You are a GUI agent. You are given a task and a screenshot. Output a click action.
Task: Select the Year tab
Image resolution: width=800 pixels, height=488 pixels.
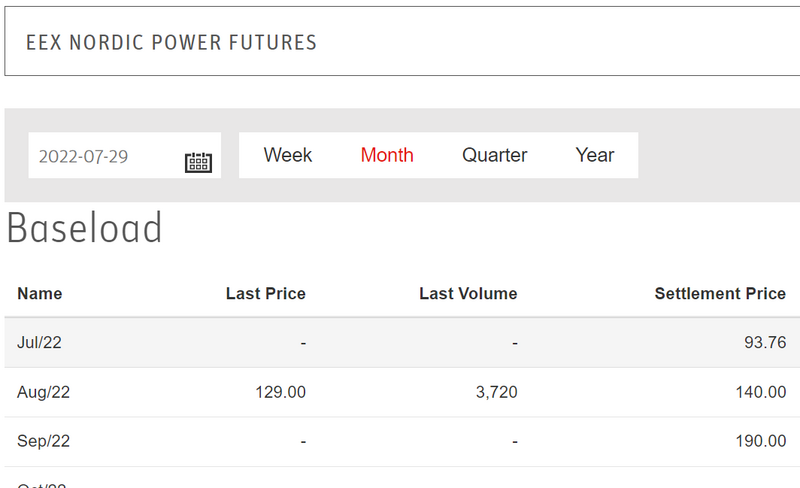595,155
